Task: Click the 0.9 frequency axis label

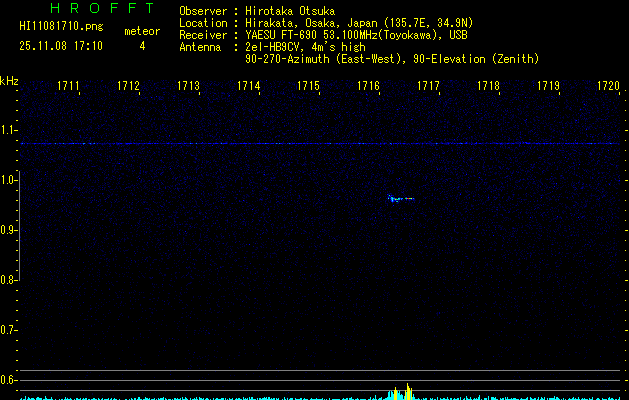Action: tap(9, 230)
